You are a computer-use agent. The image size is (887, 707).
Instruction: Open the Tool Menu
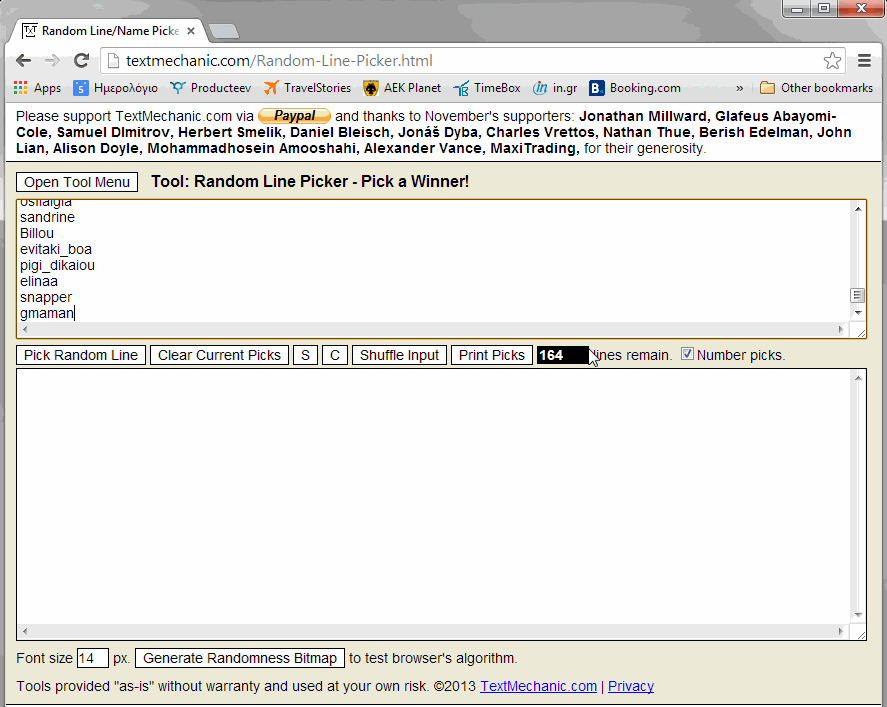(x=77, y=182)
